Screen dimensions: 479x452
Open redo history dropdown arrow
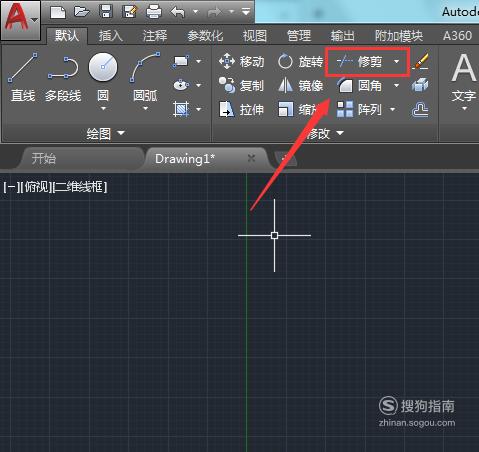[x=231, y=12]
